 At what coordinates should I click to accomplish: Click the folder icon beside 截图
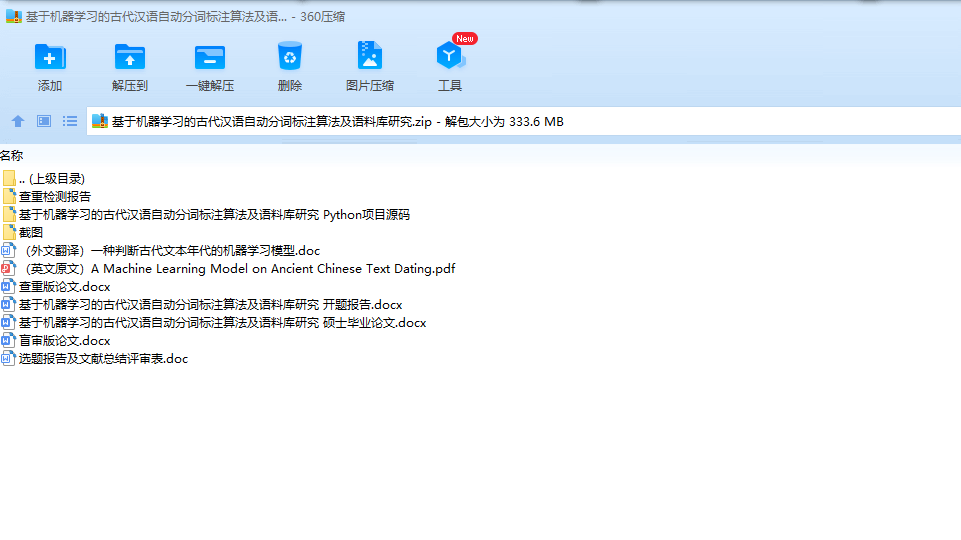[x=9, y=232]
